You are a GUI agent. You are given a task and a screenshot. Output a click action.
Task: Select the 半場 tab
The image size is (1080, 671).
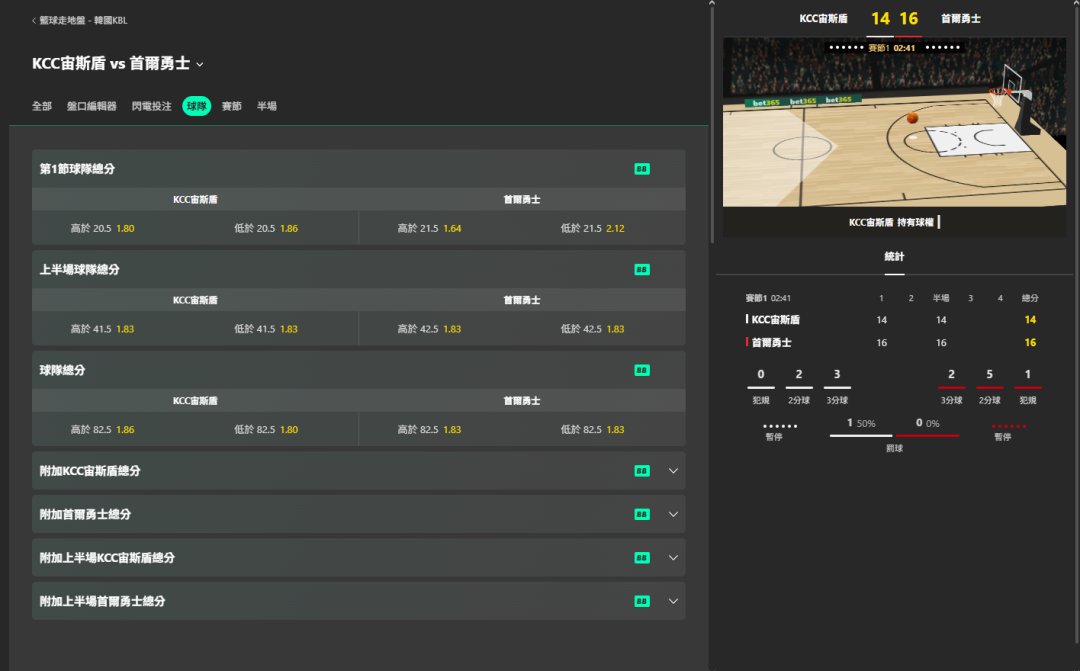click(x=267, y=106)
